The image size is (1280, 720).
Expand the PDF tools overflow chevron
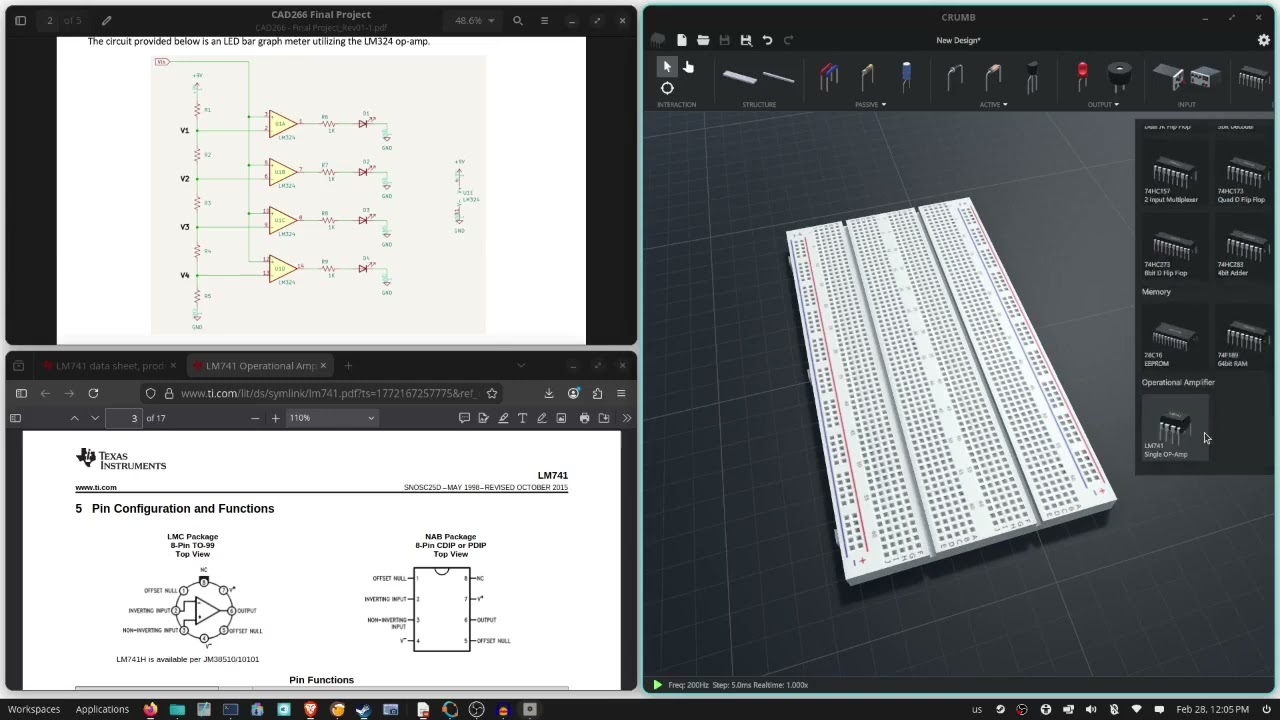(626, 418)
